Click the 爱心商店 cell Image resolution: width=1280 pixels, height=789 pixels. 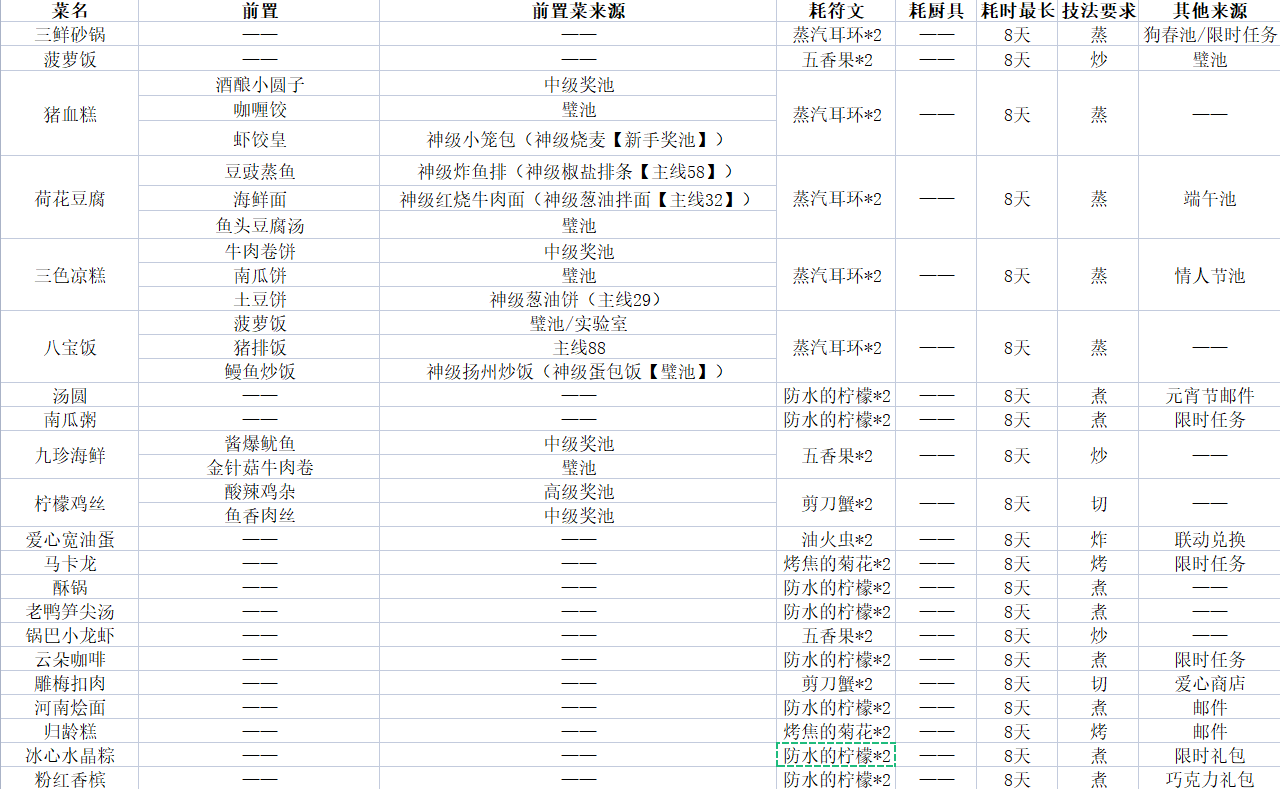coord(1209,683)
